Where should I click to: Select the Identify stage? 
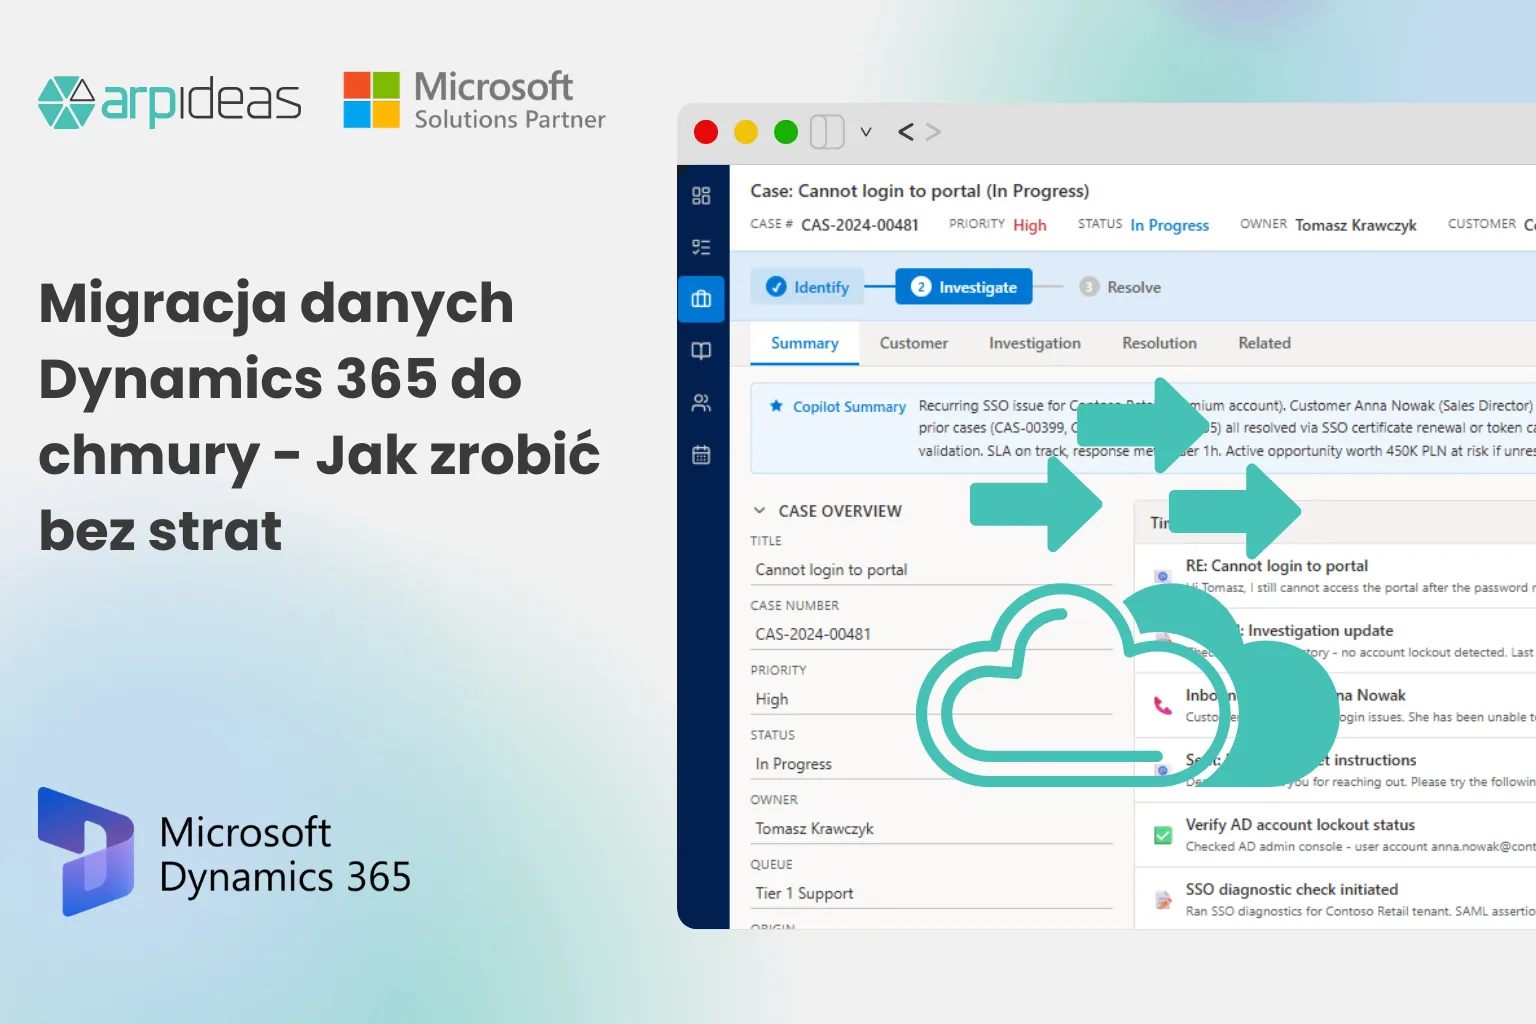807,287
